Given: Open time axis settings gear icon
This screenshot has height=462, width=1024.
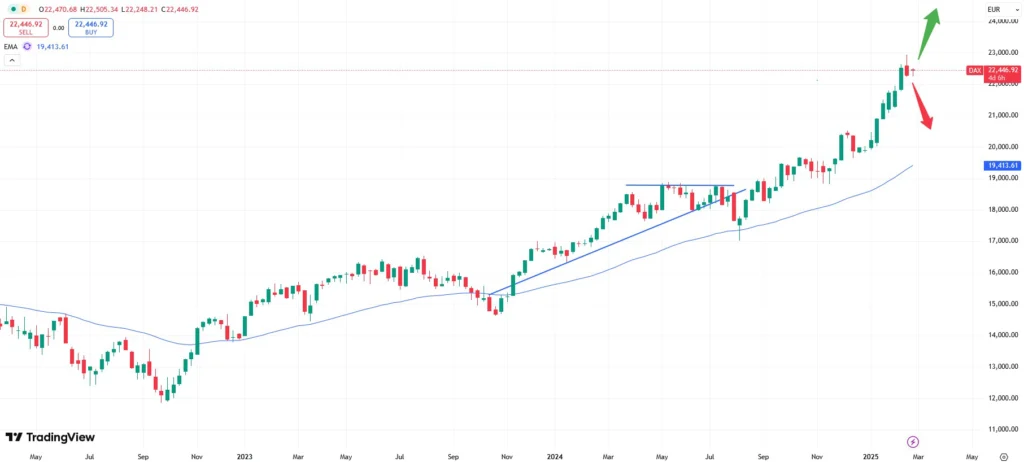Looking at the screenshot, I should pos(1003,456).
